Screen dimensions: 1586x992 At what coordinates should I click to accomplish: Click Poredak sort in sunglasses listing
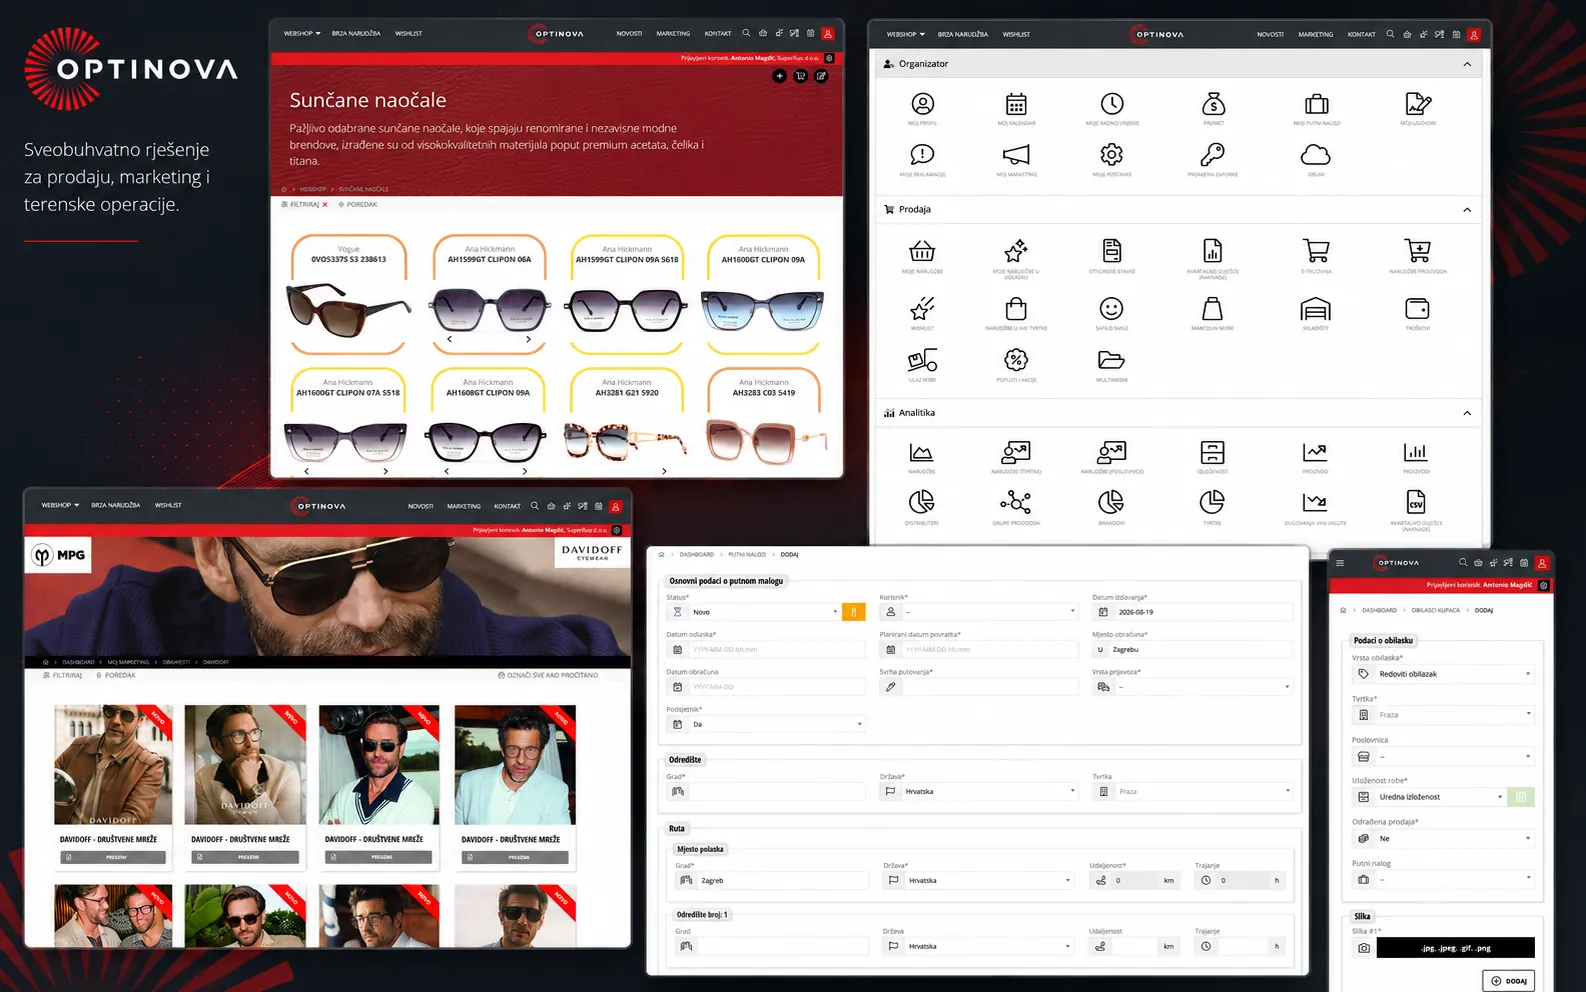pyautogui.click(x=358, y=204)
